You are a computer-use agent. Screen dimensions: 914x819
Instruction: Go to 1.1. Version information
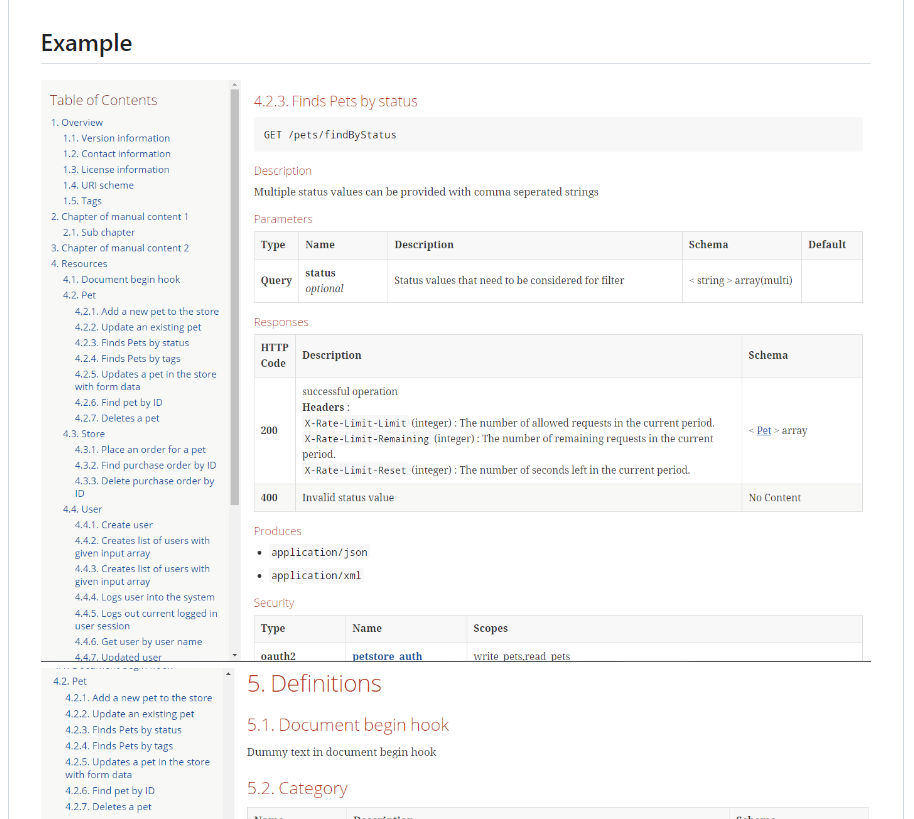(116, 138)
